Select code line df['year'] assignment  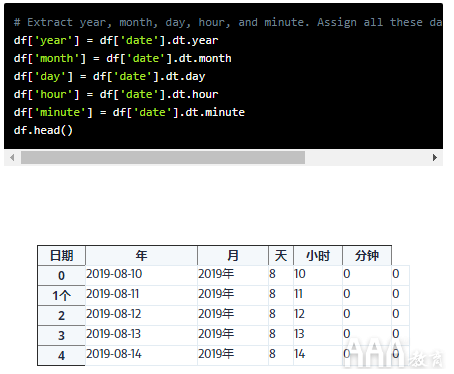(116, 40)
